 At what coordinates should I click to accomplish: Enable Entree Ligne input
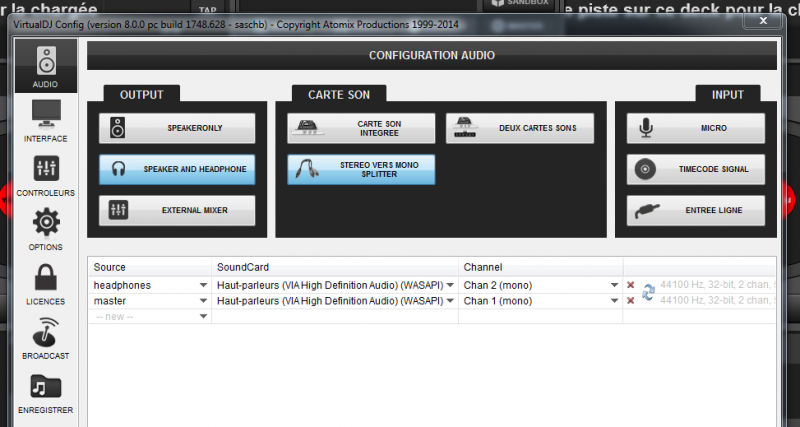[696, 211]
